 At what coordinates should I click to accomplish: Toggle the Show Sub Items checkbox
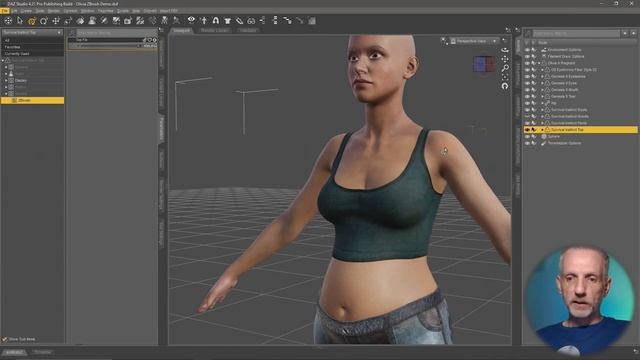4,339
